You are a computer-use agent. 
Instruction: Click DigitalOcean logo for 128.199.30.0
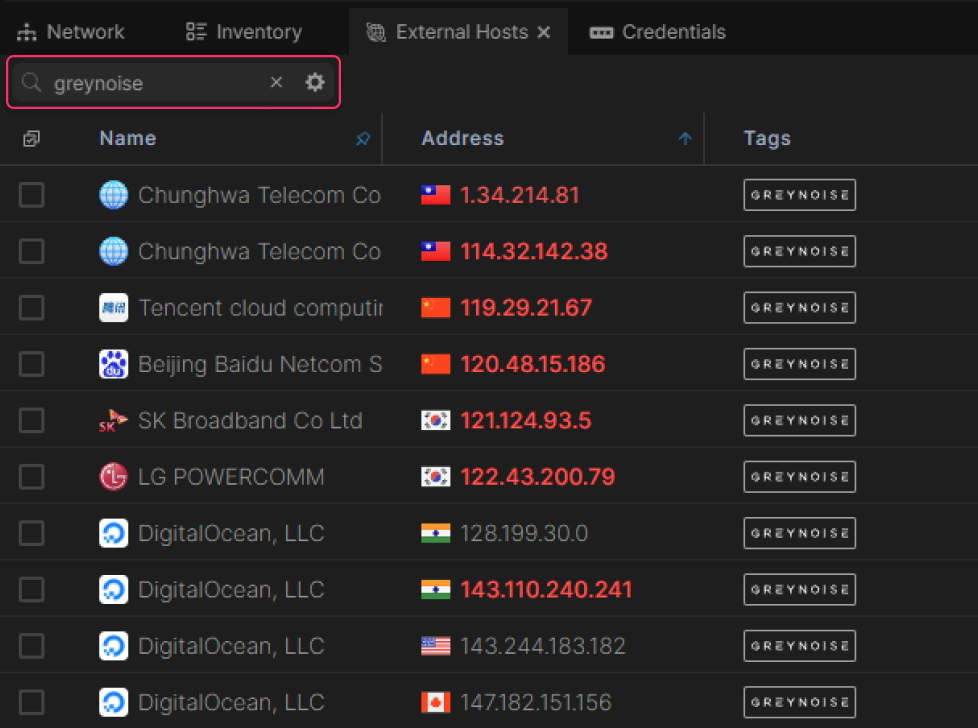click(x=114, y=533)
